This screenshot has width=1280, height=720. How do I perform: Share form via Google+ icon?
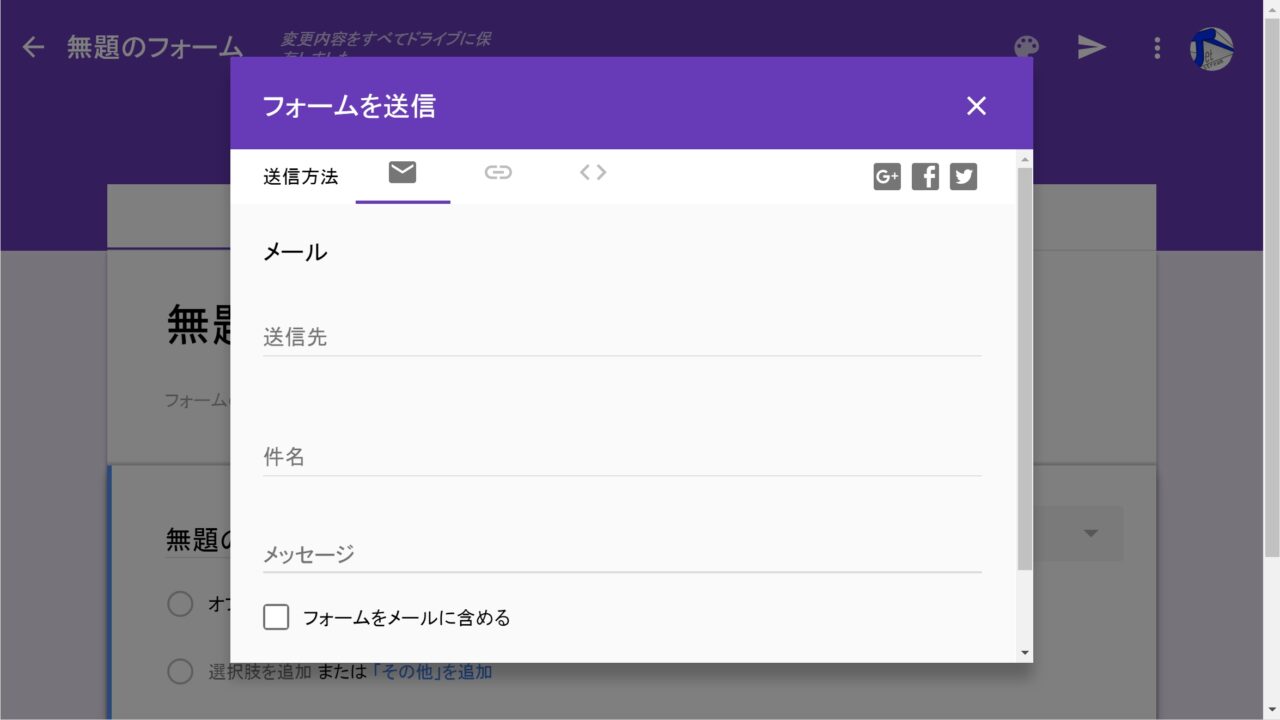tap(887, 177)
